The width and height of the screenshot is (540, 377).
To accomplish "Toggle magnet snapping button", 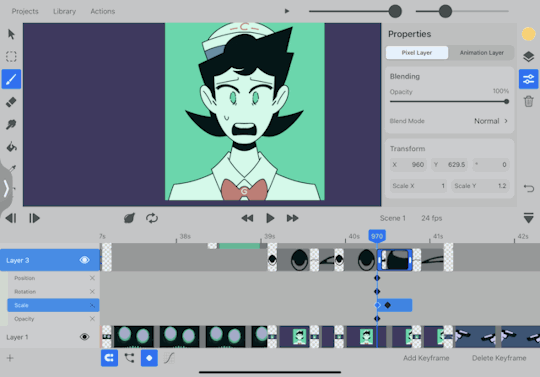I will 109,358.
